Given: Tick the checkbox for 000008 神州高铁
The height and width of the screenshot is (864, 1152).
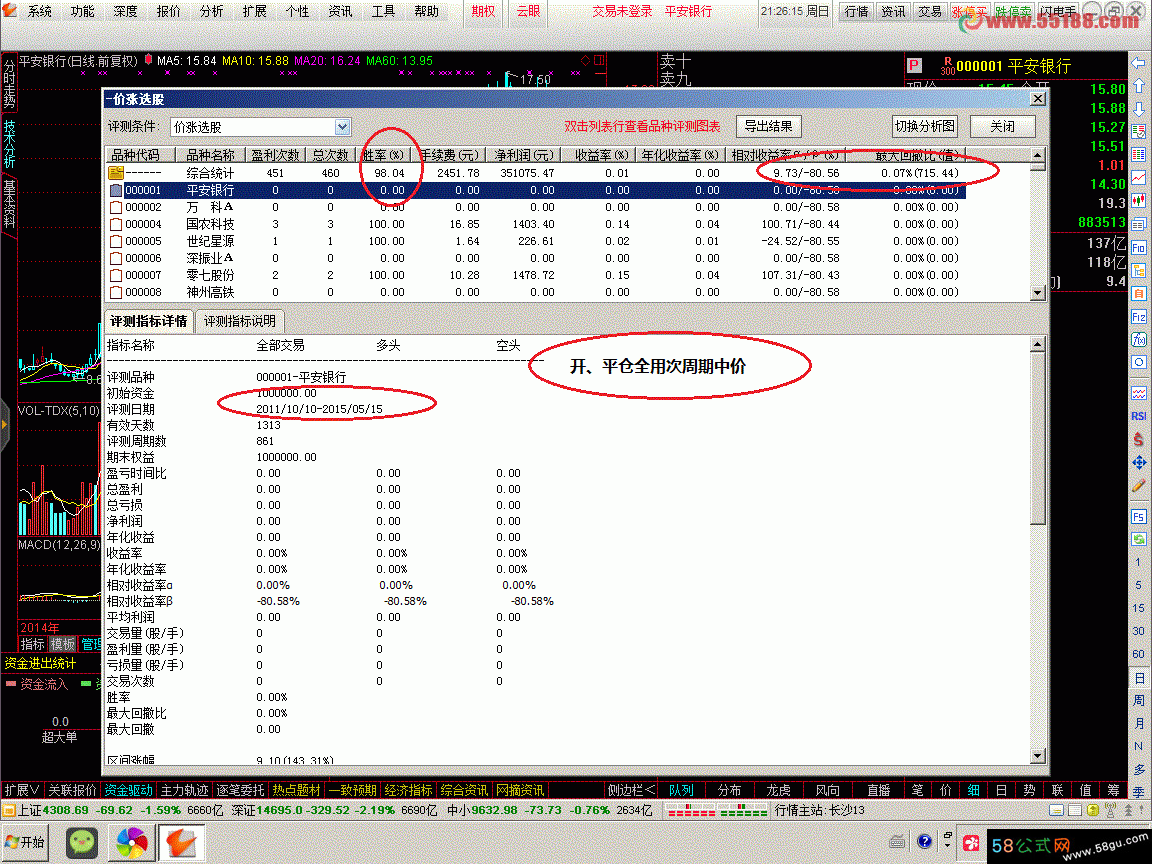Looking at the screenshot, I should coord(115,292).
